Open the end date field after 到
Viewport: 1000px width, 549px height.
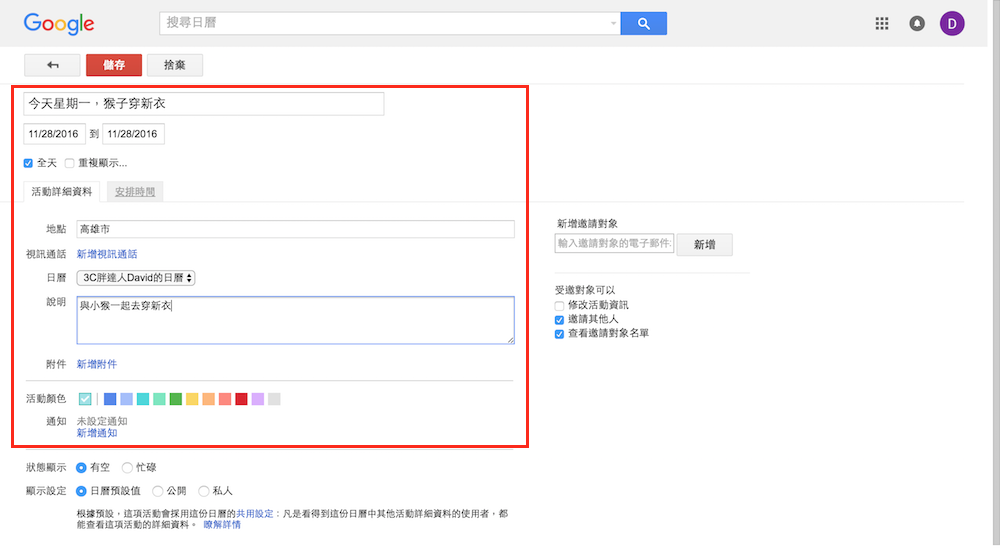[133, 134]
